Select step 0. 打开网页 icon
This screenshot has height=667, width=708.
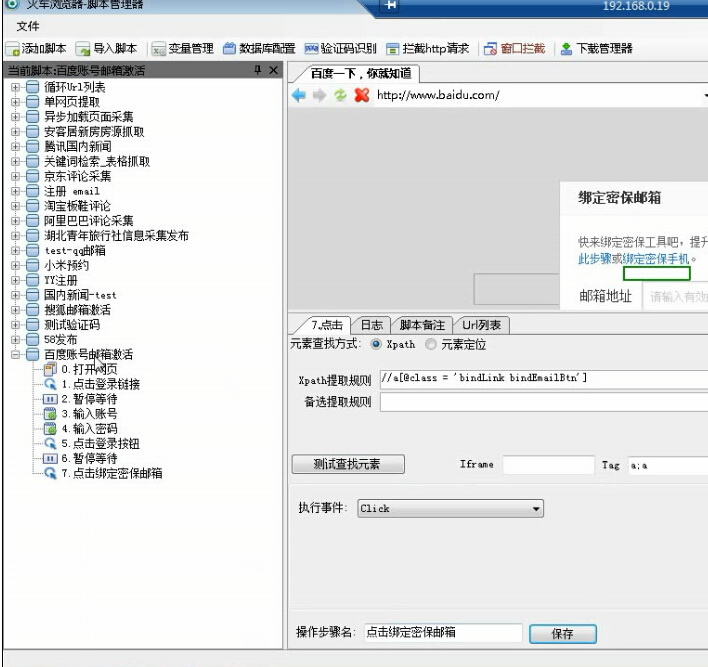(50, 369)
